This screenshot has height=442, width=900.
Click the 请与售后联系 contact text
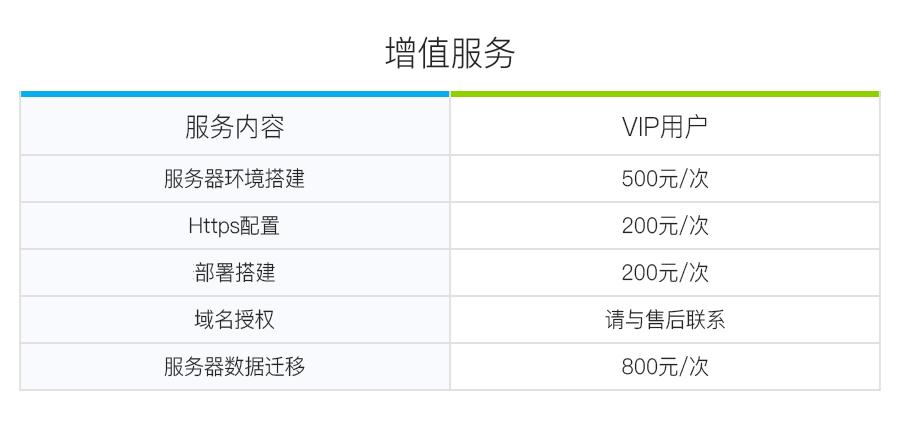pos(664,320)
